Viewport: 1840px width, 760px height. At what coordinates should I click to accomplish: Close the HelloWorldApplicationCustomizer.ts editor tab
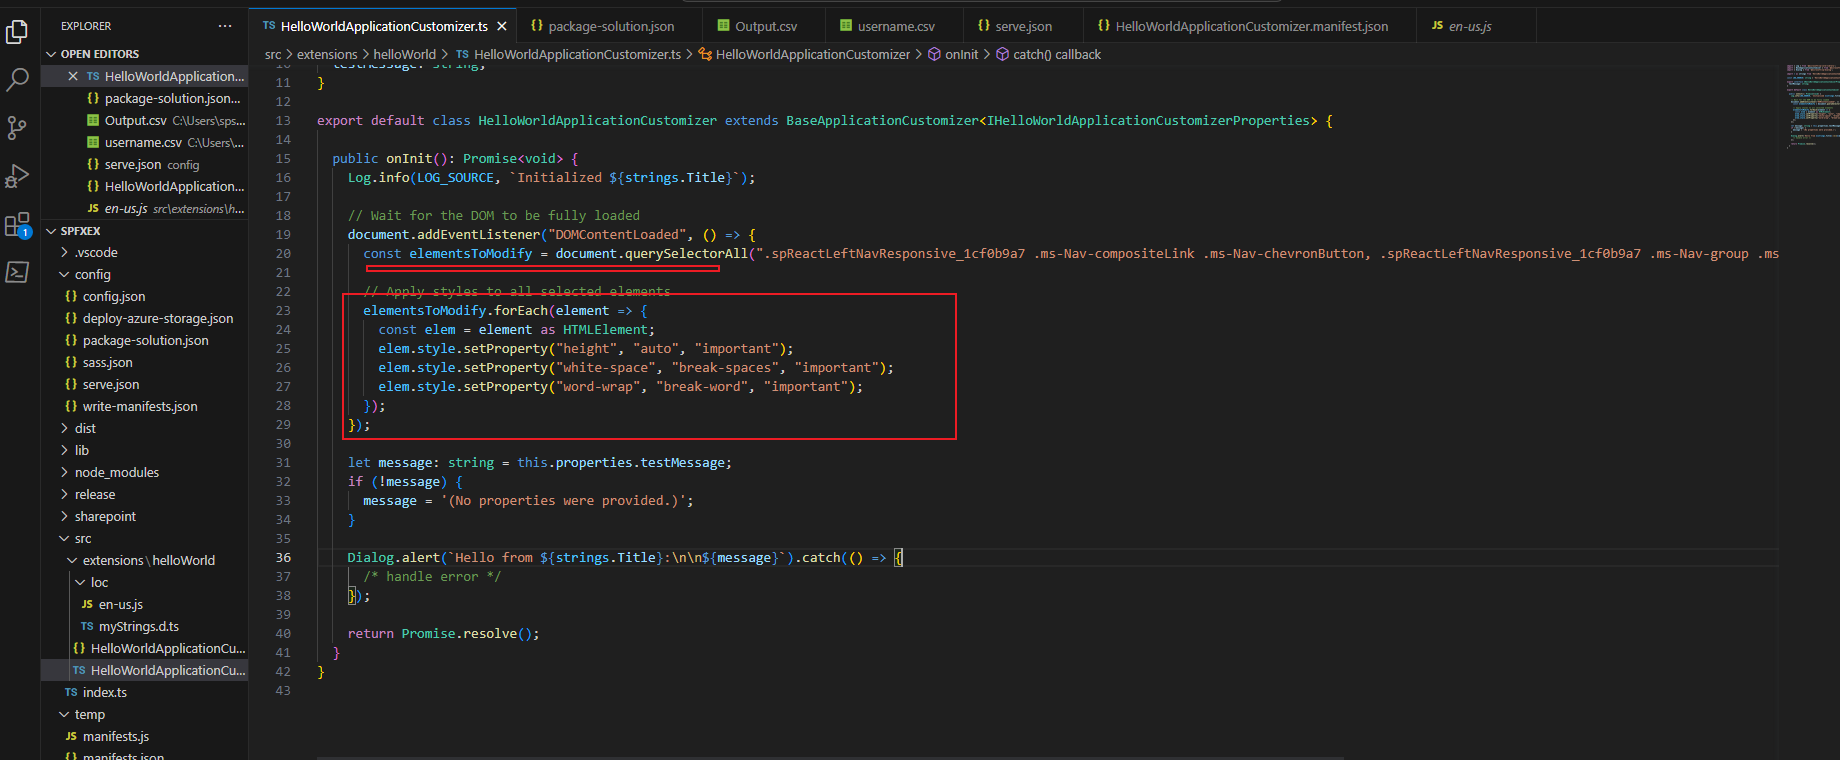click(502, 26)
